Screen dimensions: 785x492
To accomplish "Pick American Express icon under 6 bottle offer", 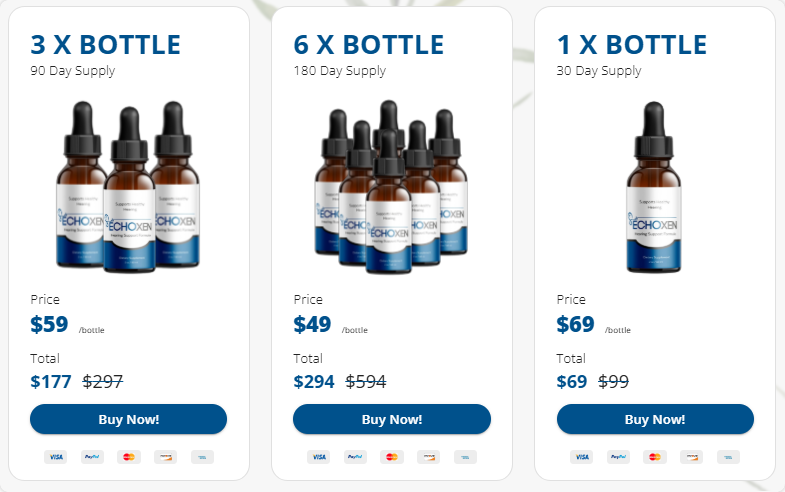I will click(x=465, y=456).
